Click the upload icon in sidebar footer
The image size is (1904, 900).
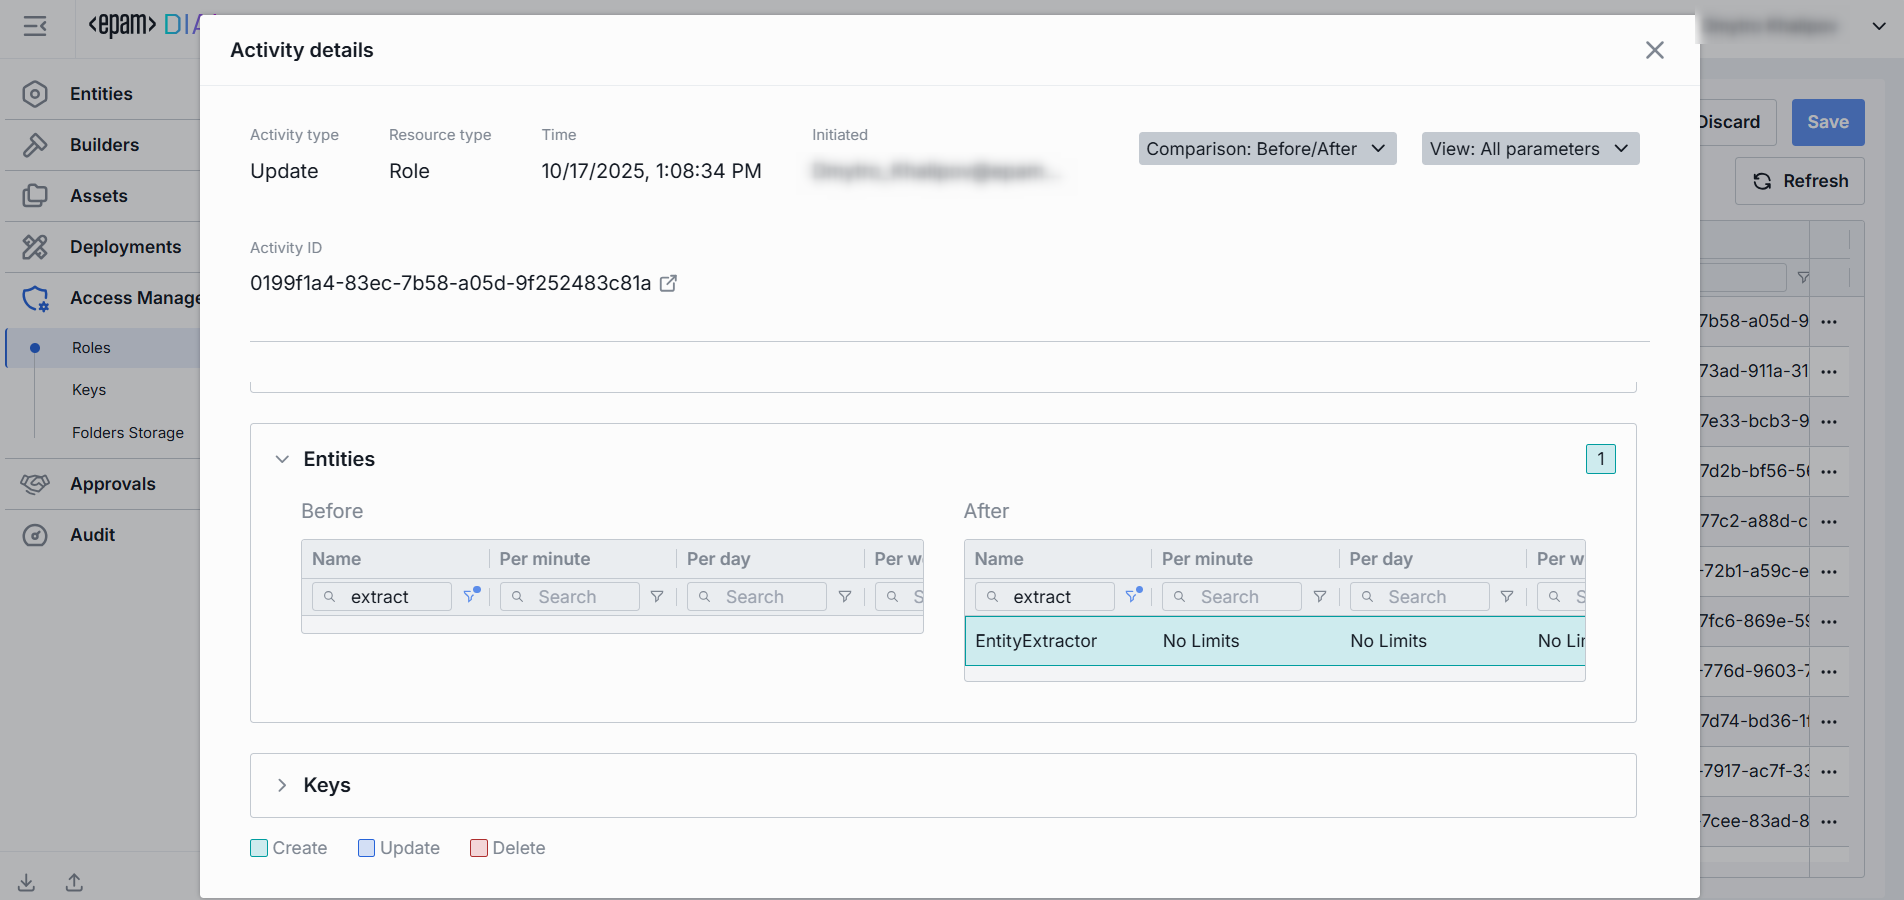(75, 882)
